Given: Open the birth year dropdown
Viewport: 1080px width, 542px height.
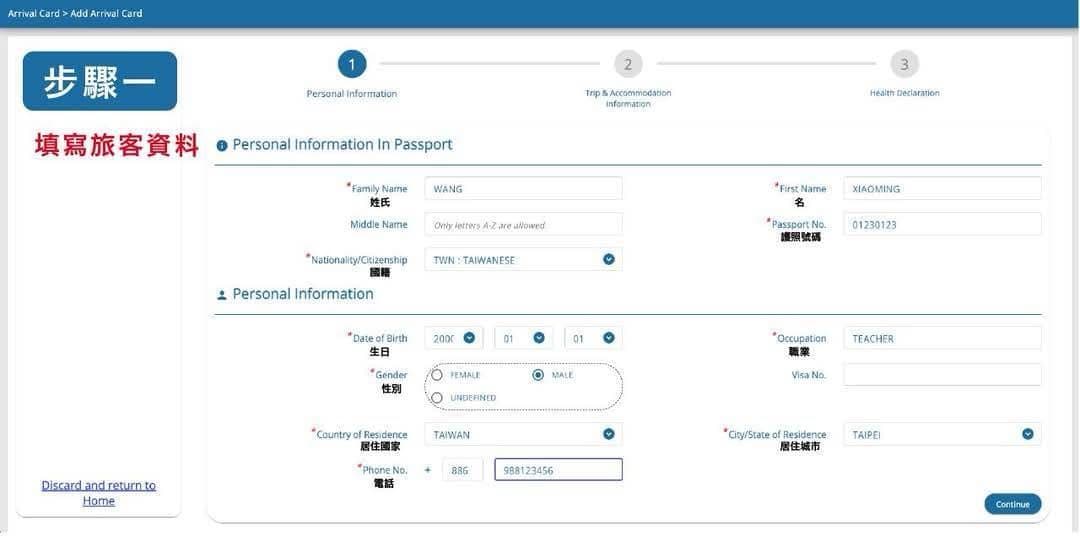Looking at the screenshot, I should [454, 338].
